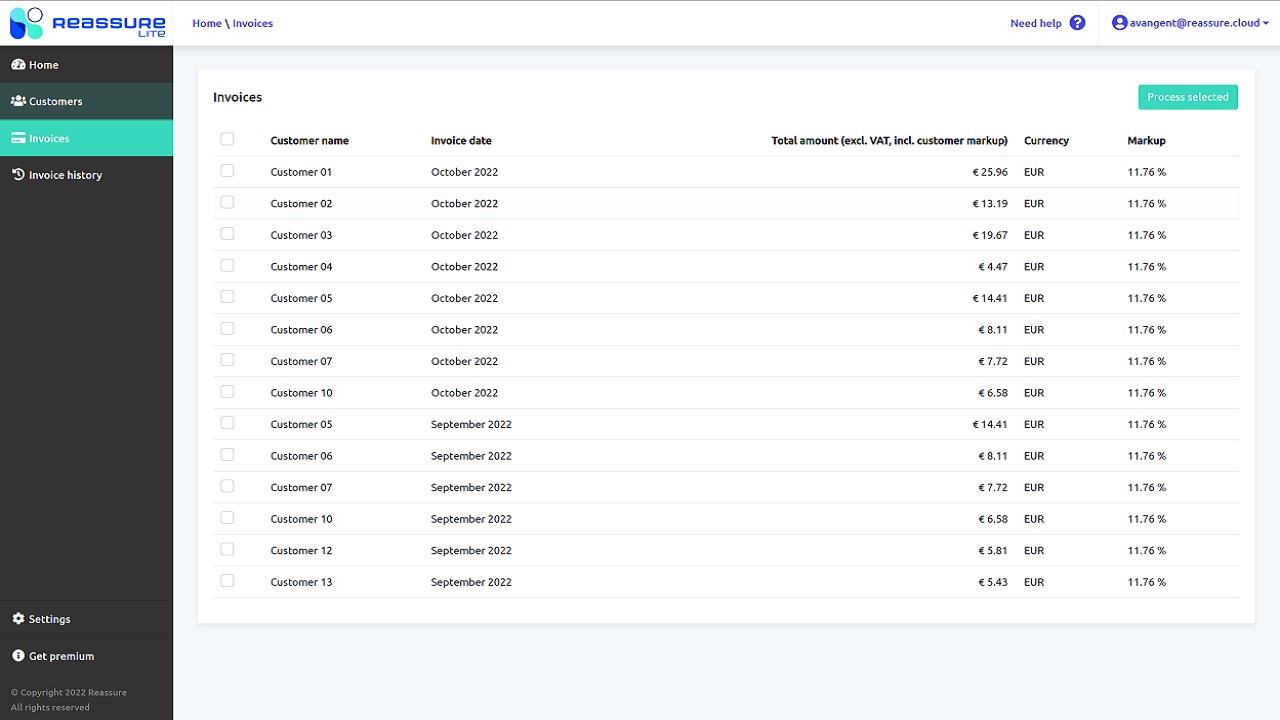Click the Invoice date column header
Viewport: 1280px width, 720px height.
(461, 141)
